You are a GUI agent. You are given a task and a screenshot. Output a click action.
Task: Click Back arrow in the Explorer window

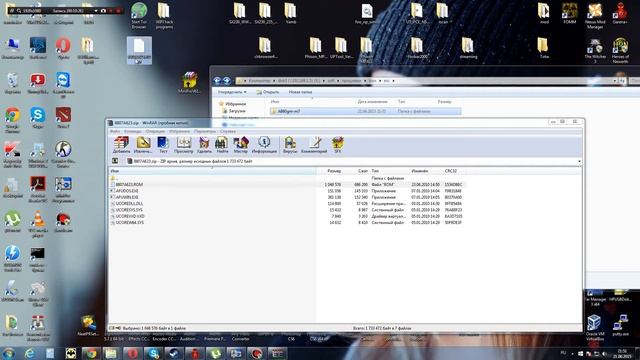[217, 81]
